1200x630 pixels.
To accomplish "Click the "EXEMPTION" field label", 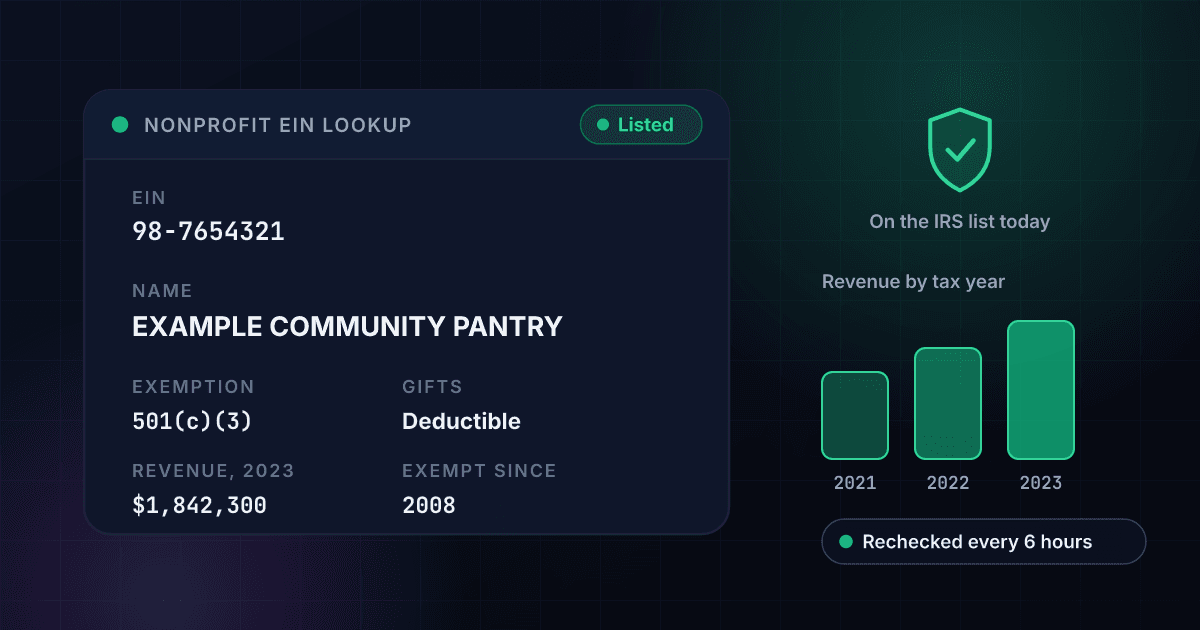I will [x=194, y=387].
